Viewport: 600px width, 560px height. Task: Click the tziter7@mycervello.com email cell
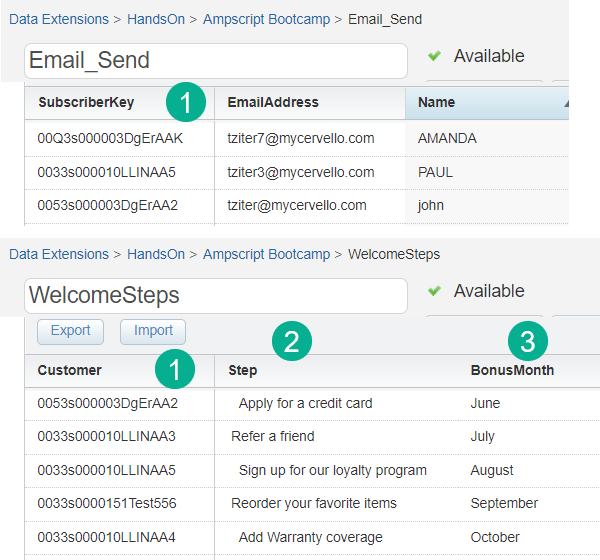coord(301,138)
